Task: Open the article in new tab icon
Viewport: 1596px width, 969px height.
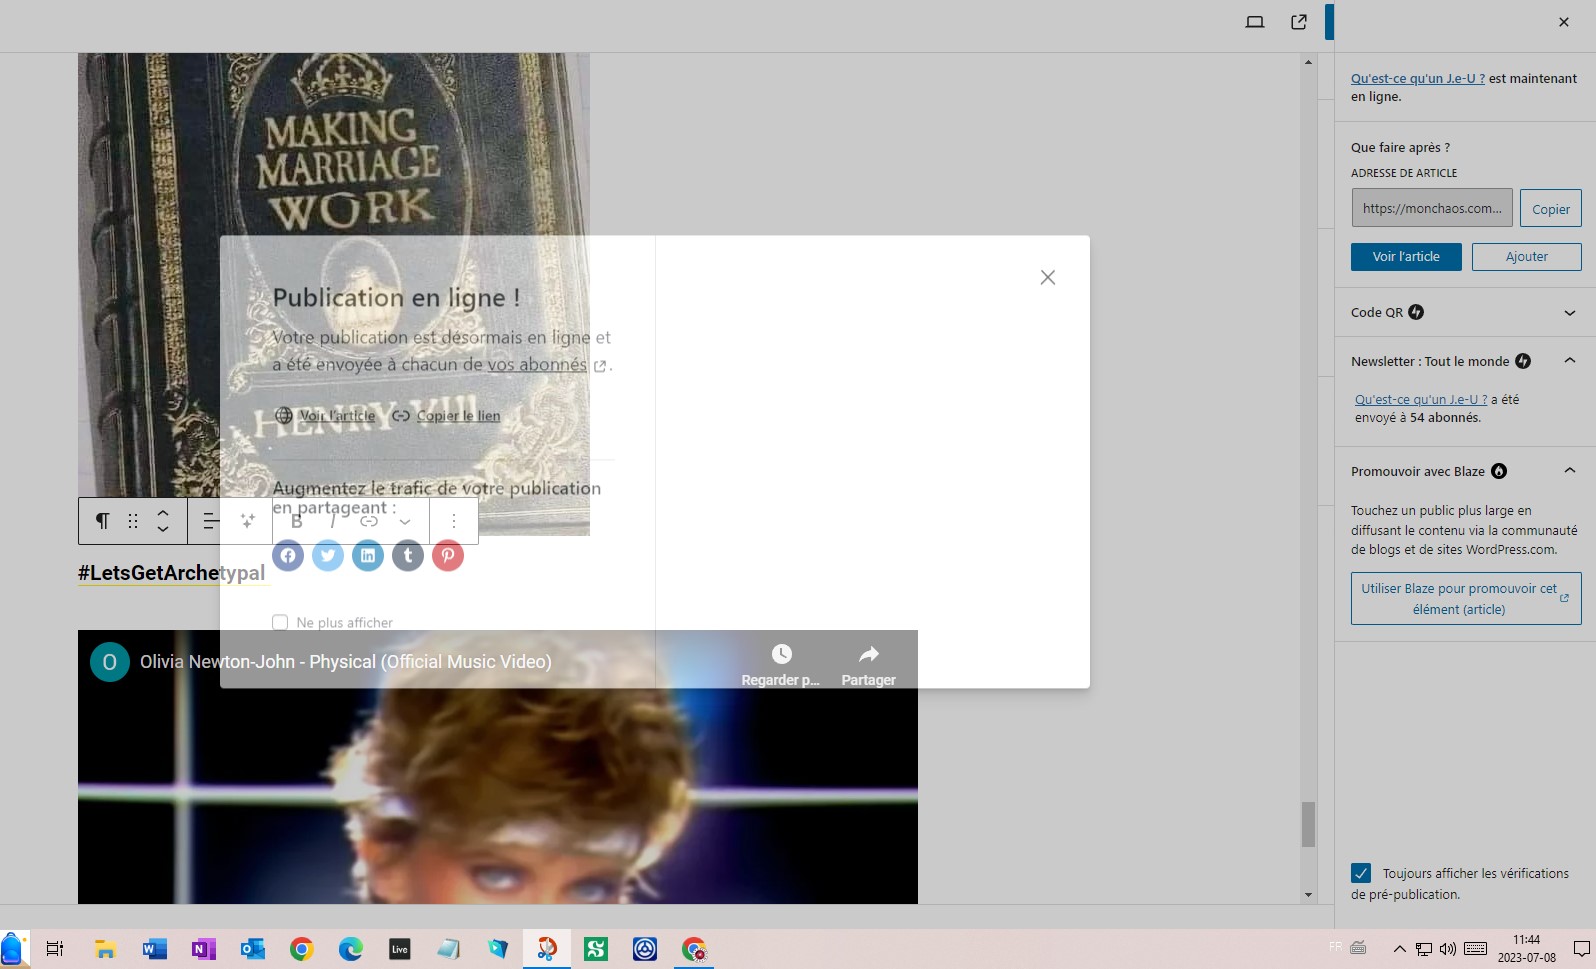Action: tap(1298, 22)
